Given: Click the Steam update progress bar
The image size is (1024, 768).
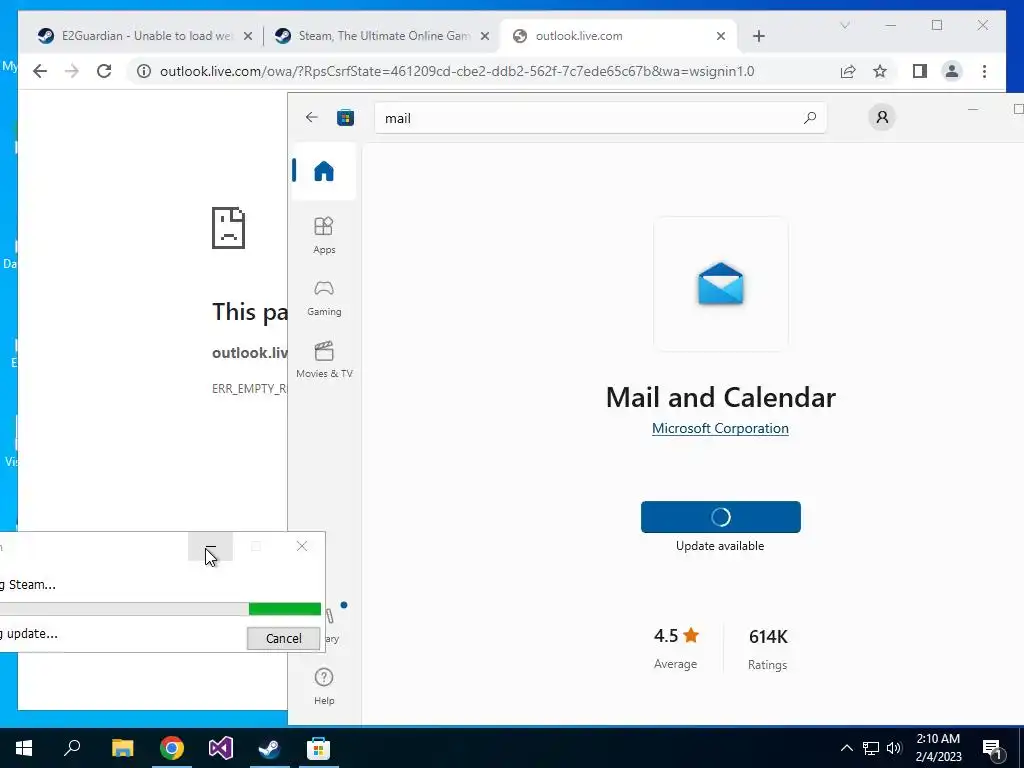Looking at the screenshot, I should coord(160,609).
